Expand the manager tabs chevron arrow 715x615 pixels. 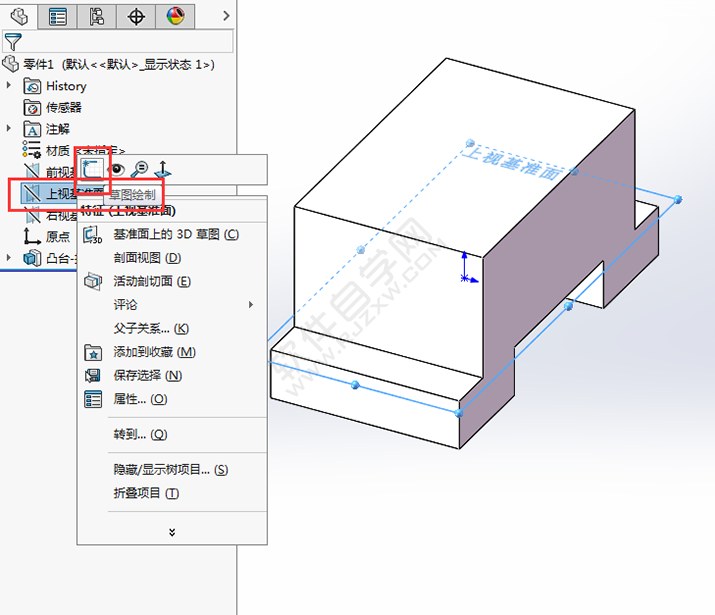coord(226,16)
